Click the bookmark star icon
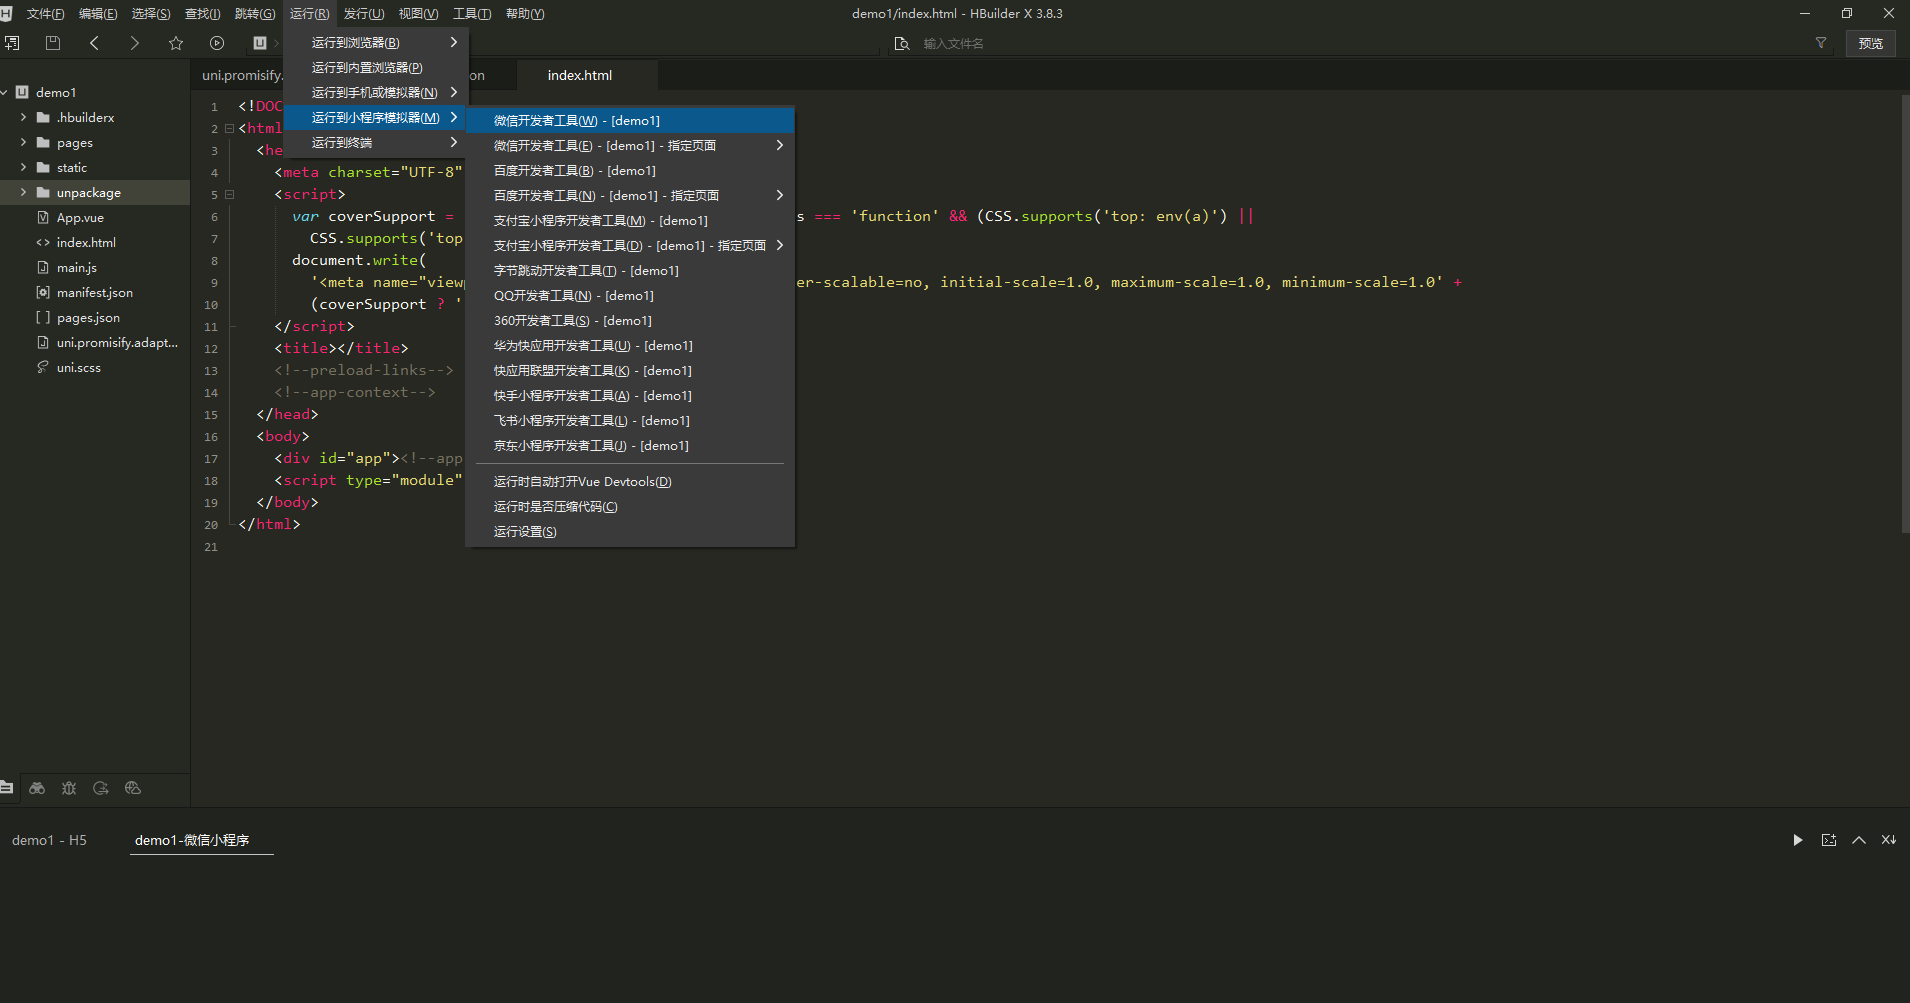Viewport: 1910px width, 1003px height. [176, 43]
